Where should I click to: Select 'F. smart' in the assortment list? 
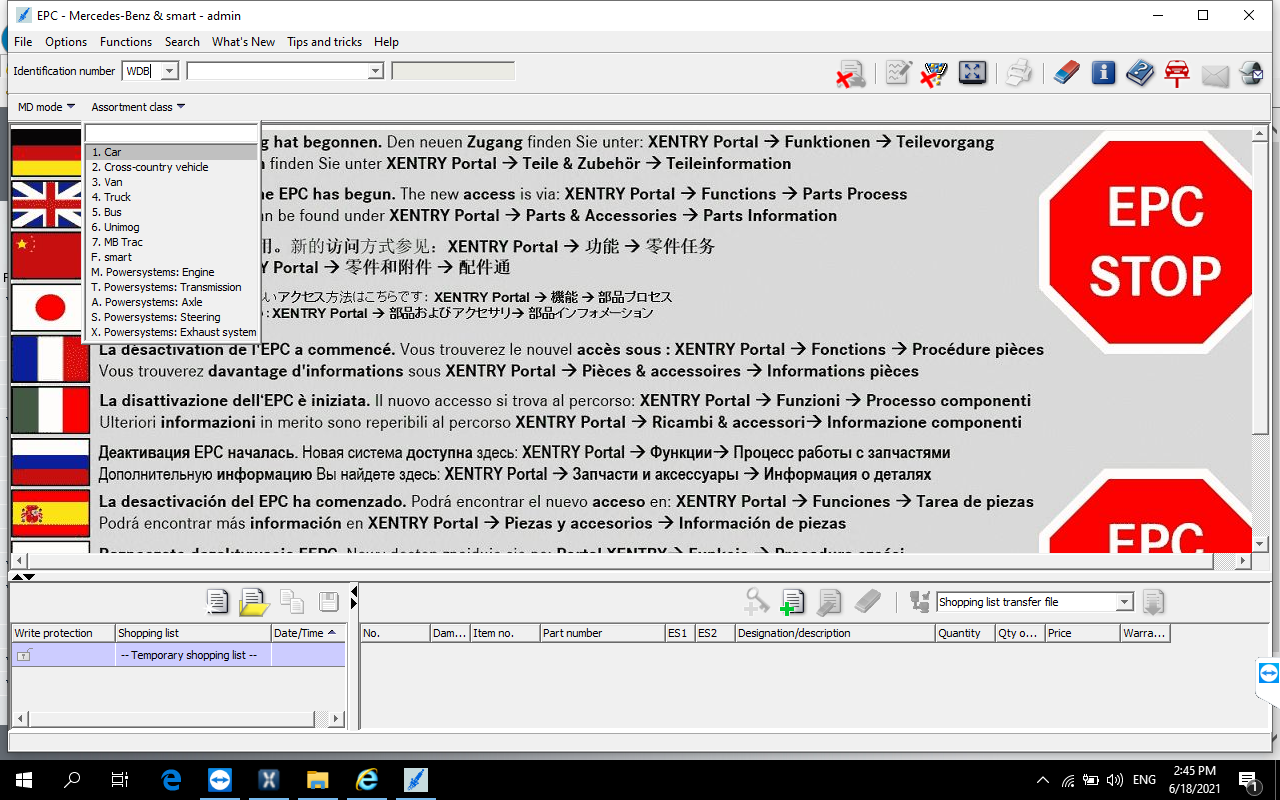pos(171,257)
